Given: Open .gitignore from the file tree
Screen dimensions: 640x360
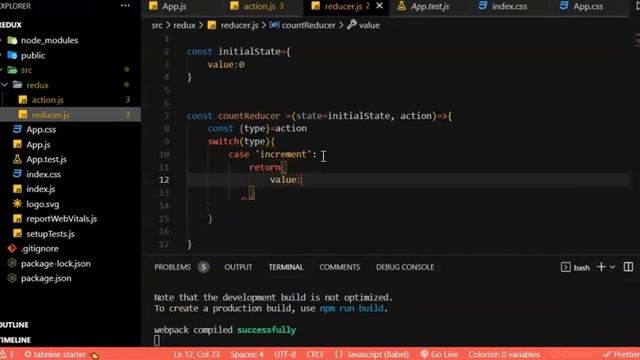Looking at the screenshot, I should (40, 249).
